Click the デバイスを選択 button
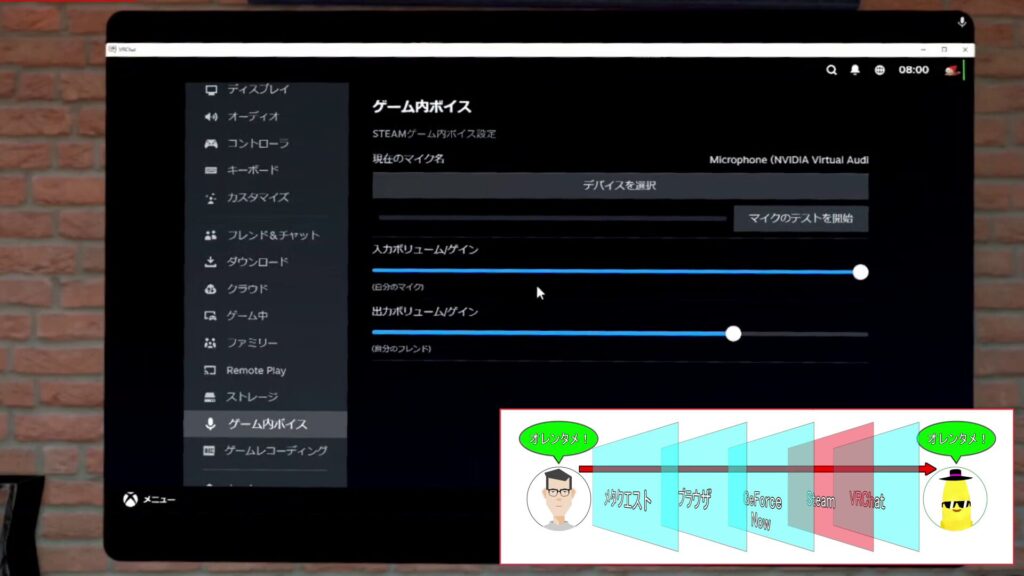This screenshot has height=576, width=1024. pyautogui.click(x=620, y=185)
